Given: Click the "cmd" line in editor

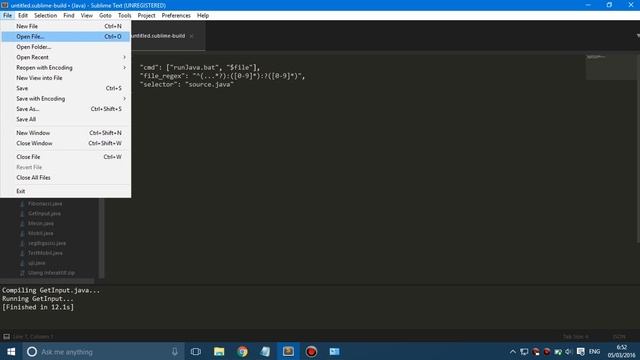Looking at the screenshot, I should tap(200, 67).
